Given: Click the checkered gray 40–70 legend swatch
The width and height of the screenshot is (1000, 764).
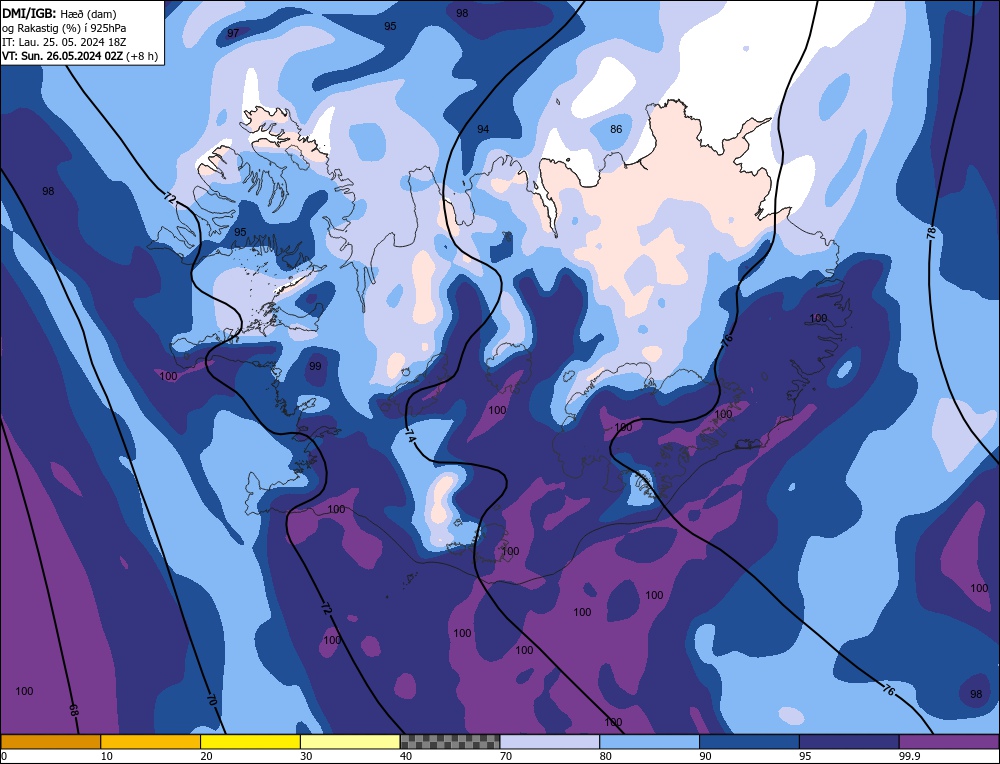Looking at the screenshot, I should (x=450, y=741).
